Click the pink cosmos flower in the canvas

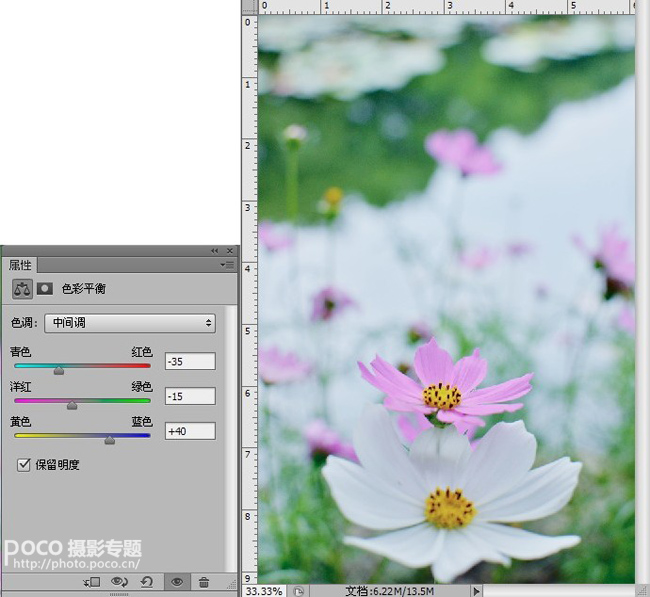pyautogui.click(x=445, y=386)
